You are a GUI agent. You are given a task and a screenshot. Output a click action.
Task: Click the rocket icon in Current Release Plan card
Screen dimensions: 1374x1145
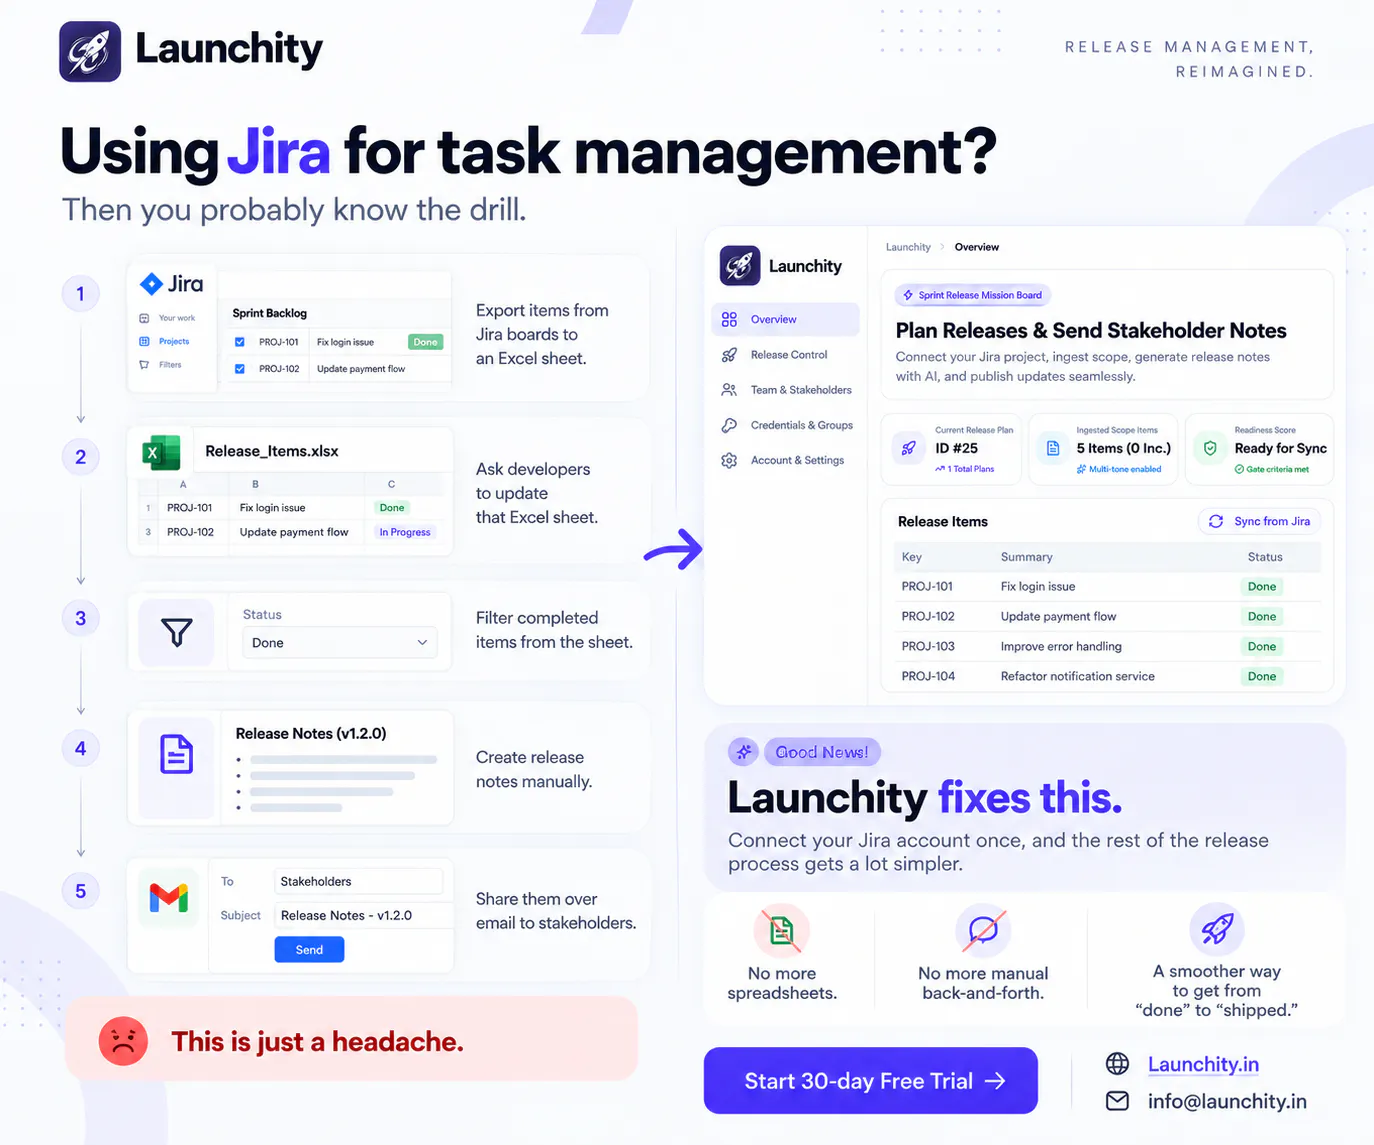click(909, 448)
